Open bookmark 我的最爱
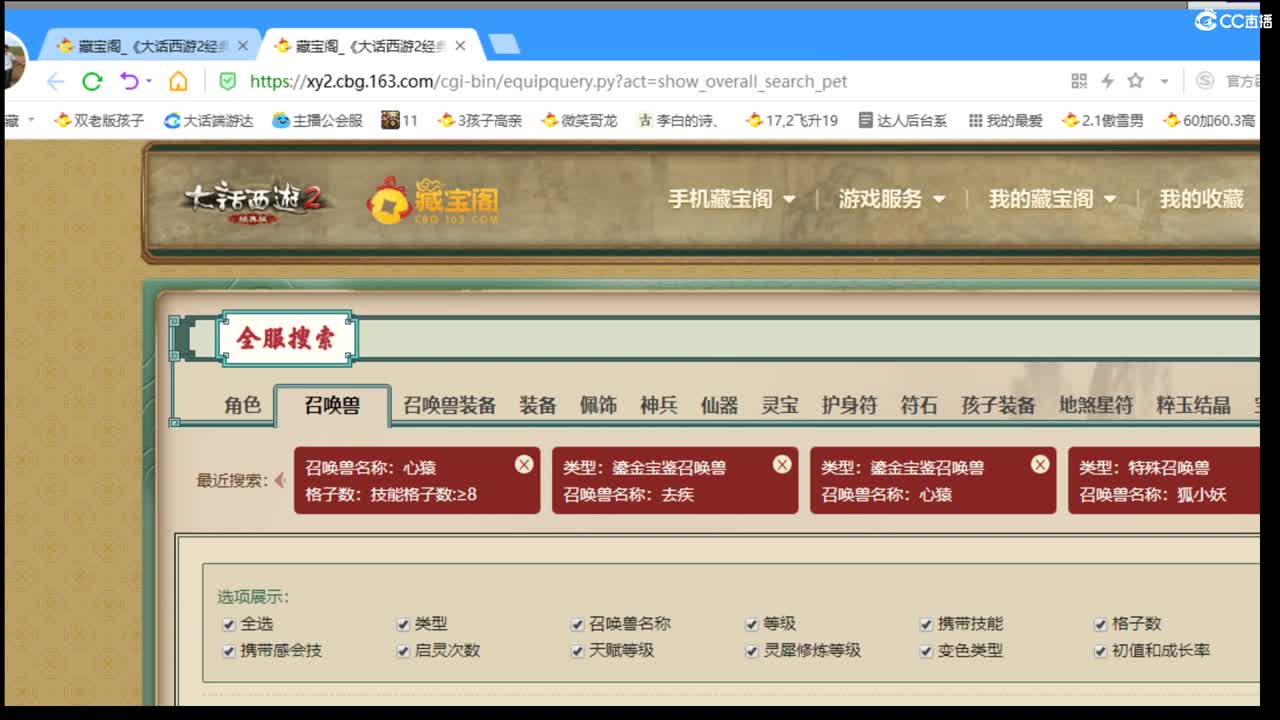The image size is (1280, 720). [1005, 120]
